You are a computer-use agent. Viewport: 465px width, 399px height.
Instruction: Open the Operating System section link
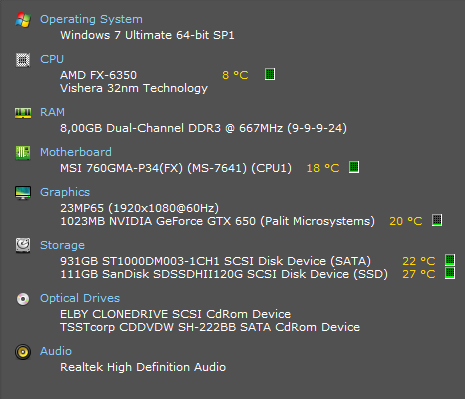(91, 19)
